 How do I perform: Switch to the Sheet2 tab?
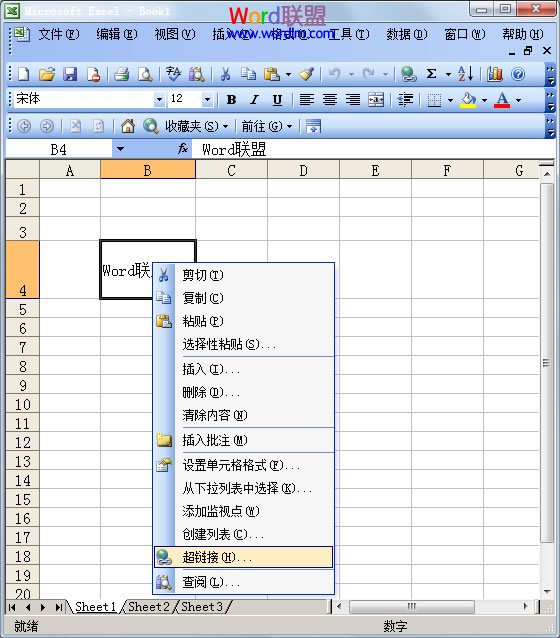pyautogui.click(x=149, y=607)
